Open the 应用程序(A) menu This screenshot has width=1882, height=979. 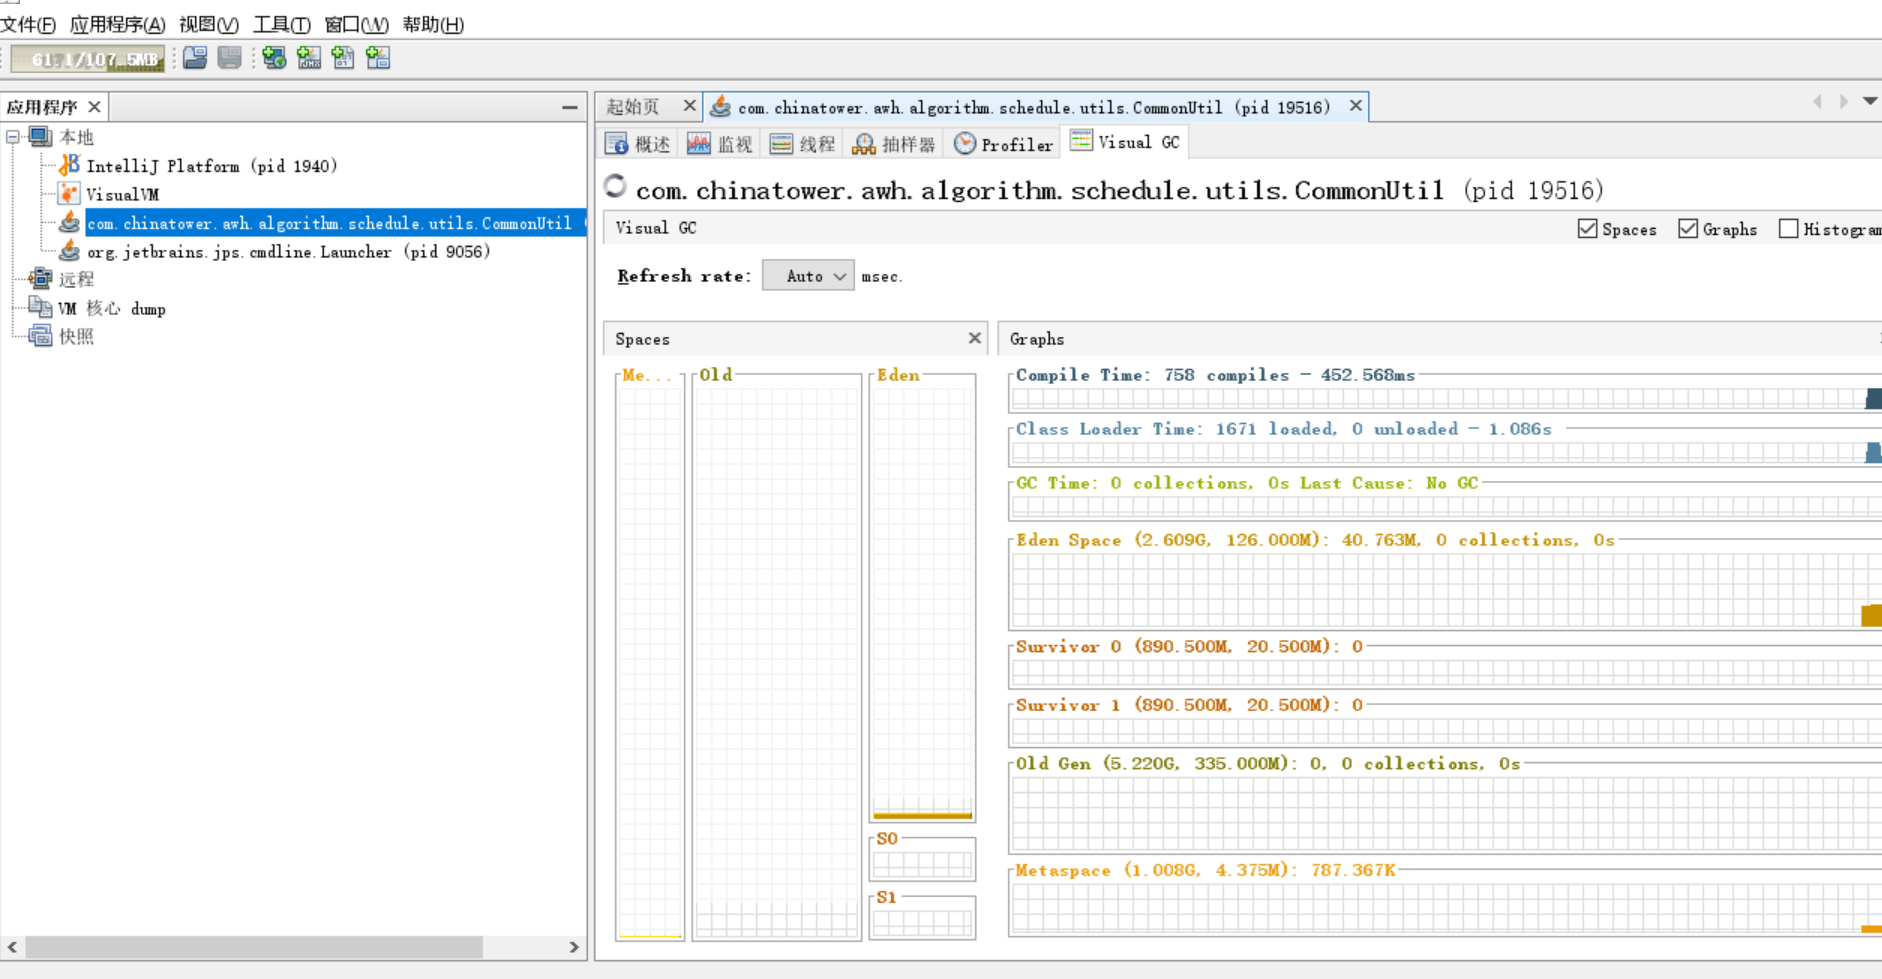[117, 24]
